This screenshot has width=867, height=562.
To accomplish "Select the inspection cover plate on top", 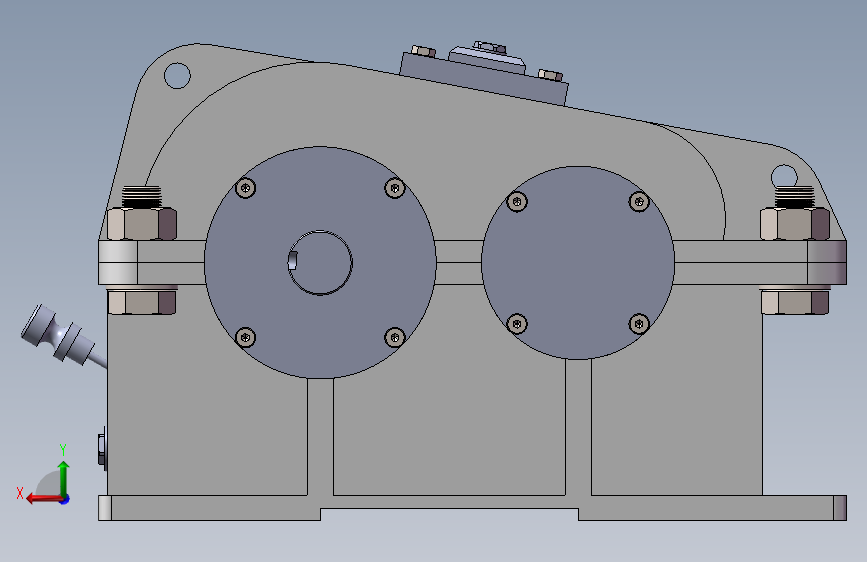I will tap(484, 82).
